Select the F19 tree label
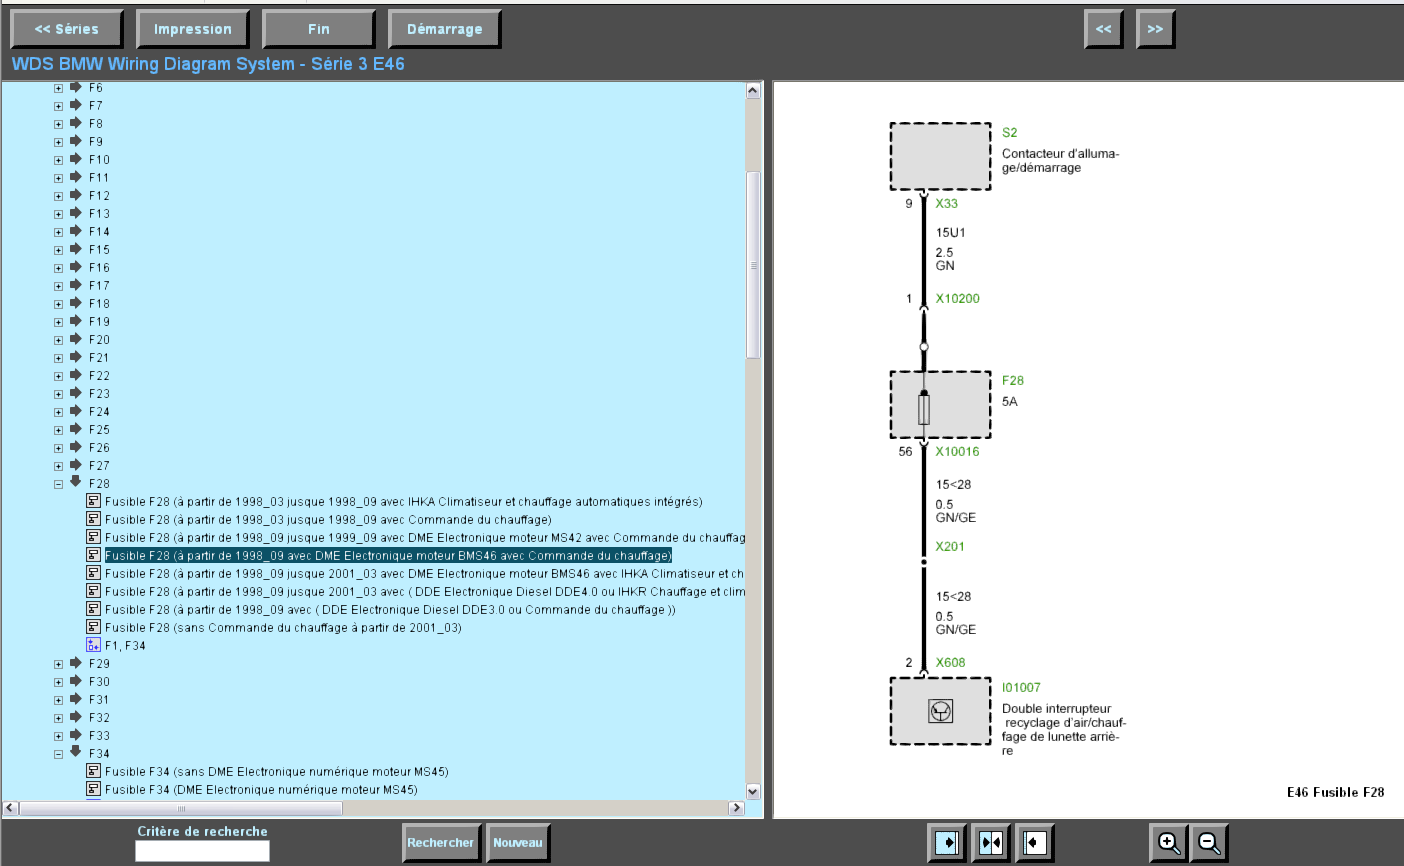 [x=99, y=321]
